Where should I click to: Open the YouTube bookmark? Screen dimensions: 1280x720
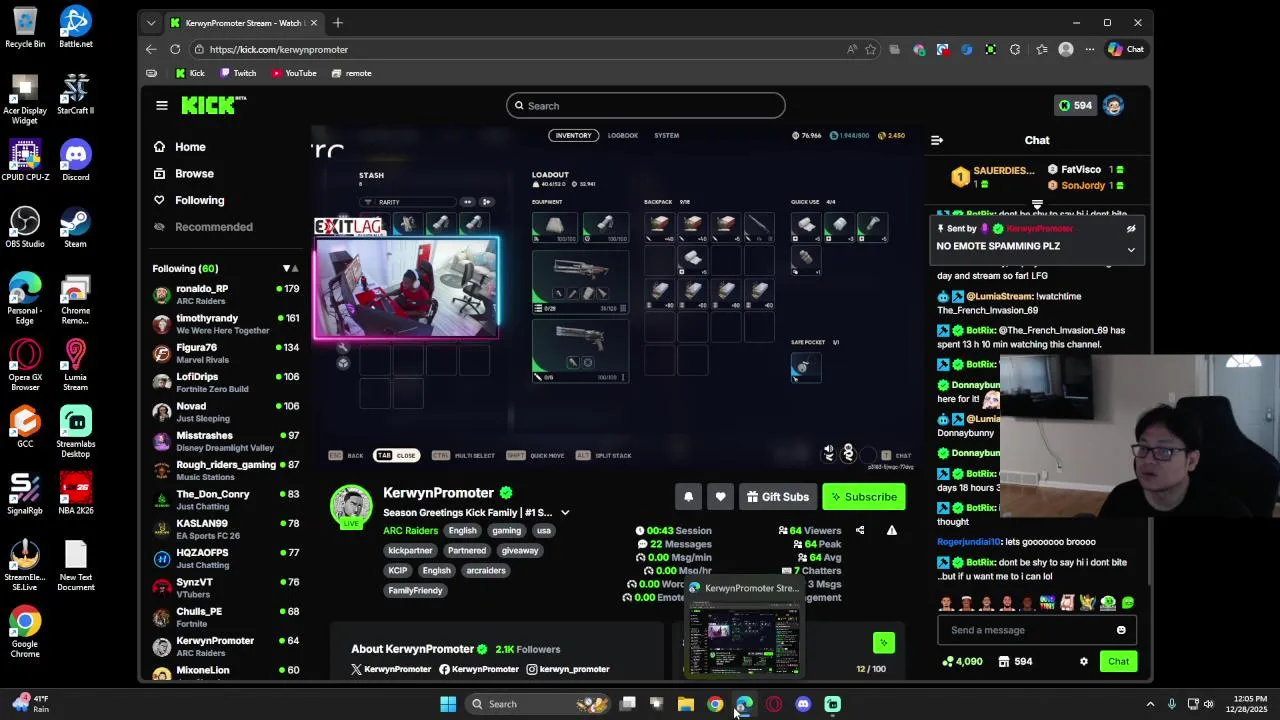point(294,73)
